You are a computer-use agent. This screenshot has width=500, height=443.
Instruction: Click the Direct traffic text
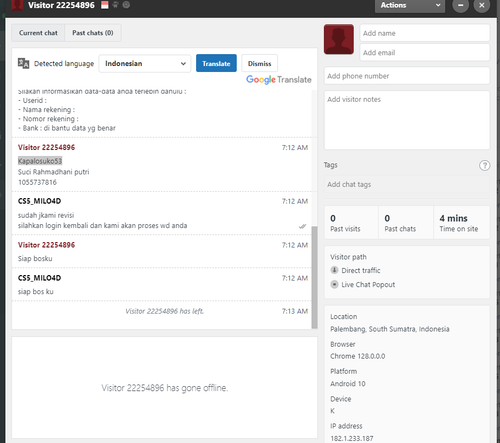pyautogui.click(x=361, y=270)
